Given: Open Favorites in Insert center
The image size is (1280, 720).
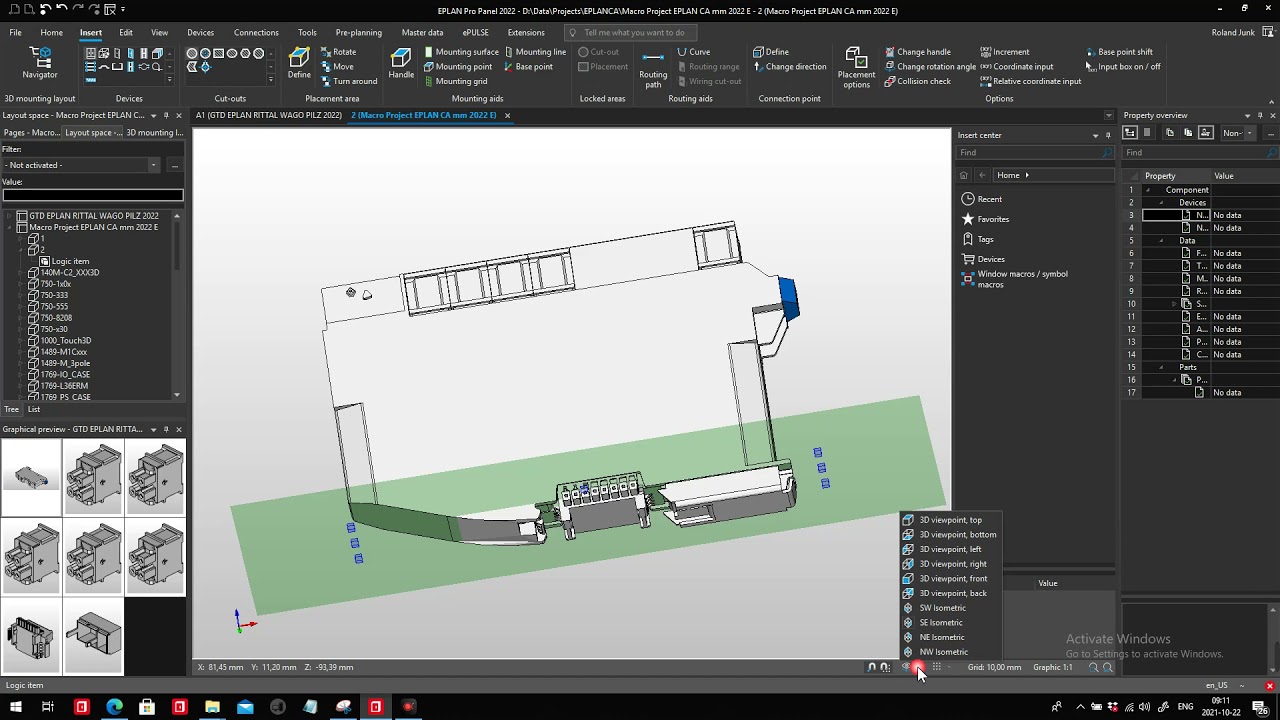Looking at the screenshot, I should click(985, 219).
